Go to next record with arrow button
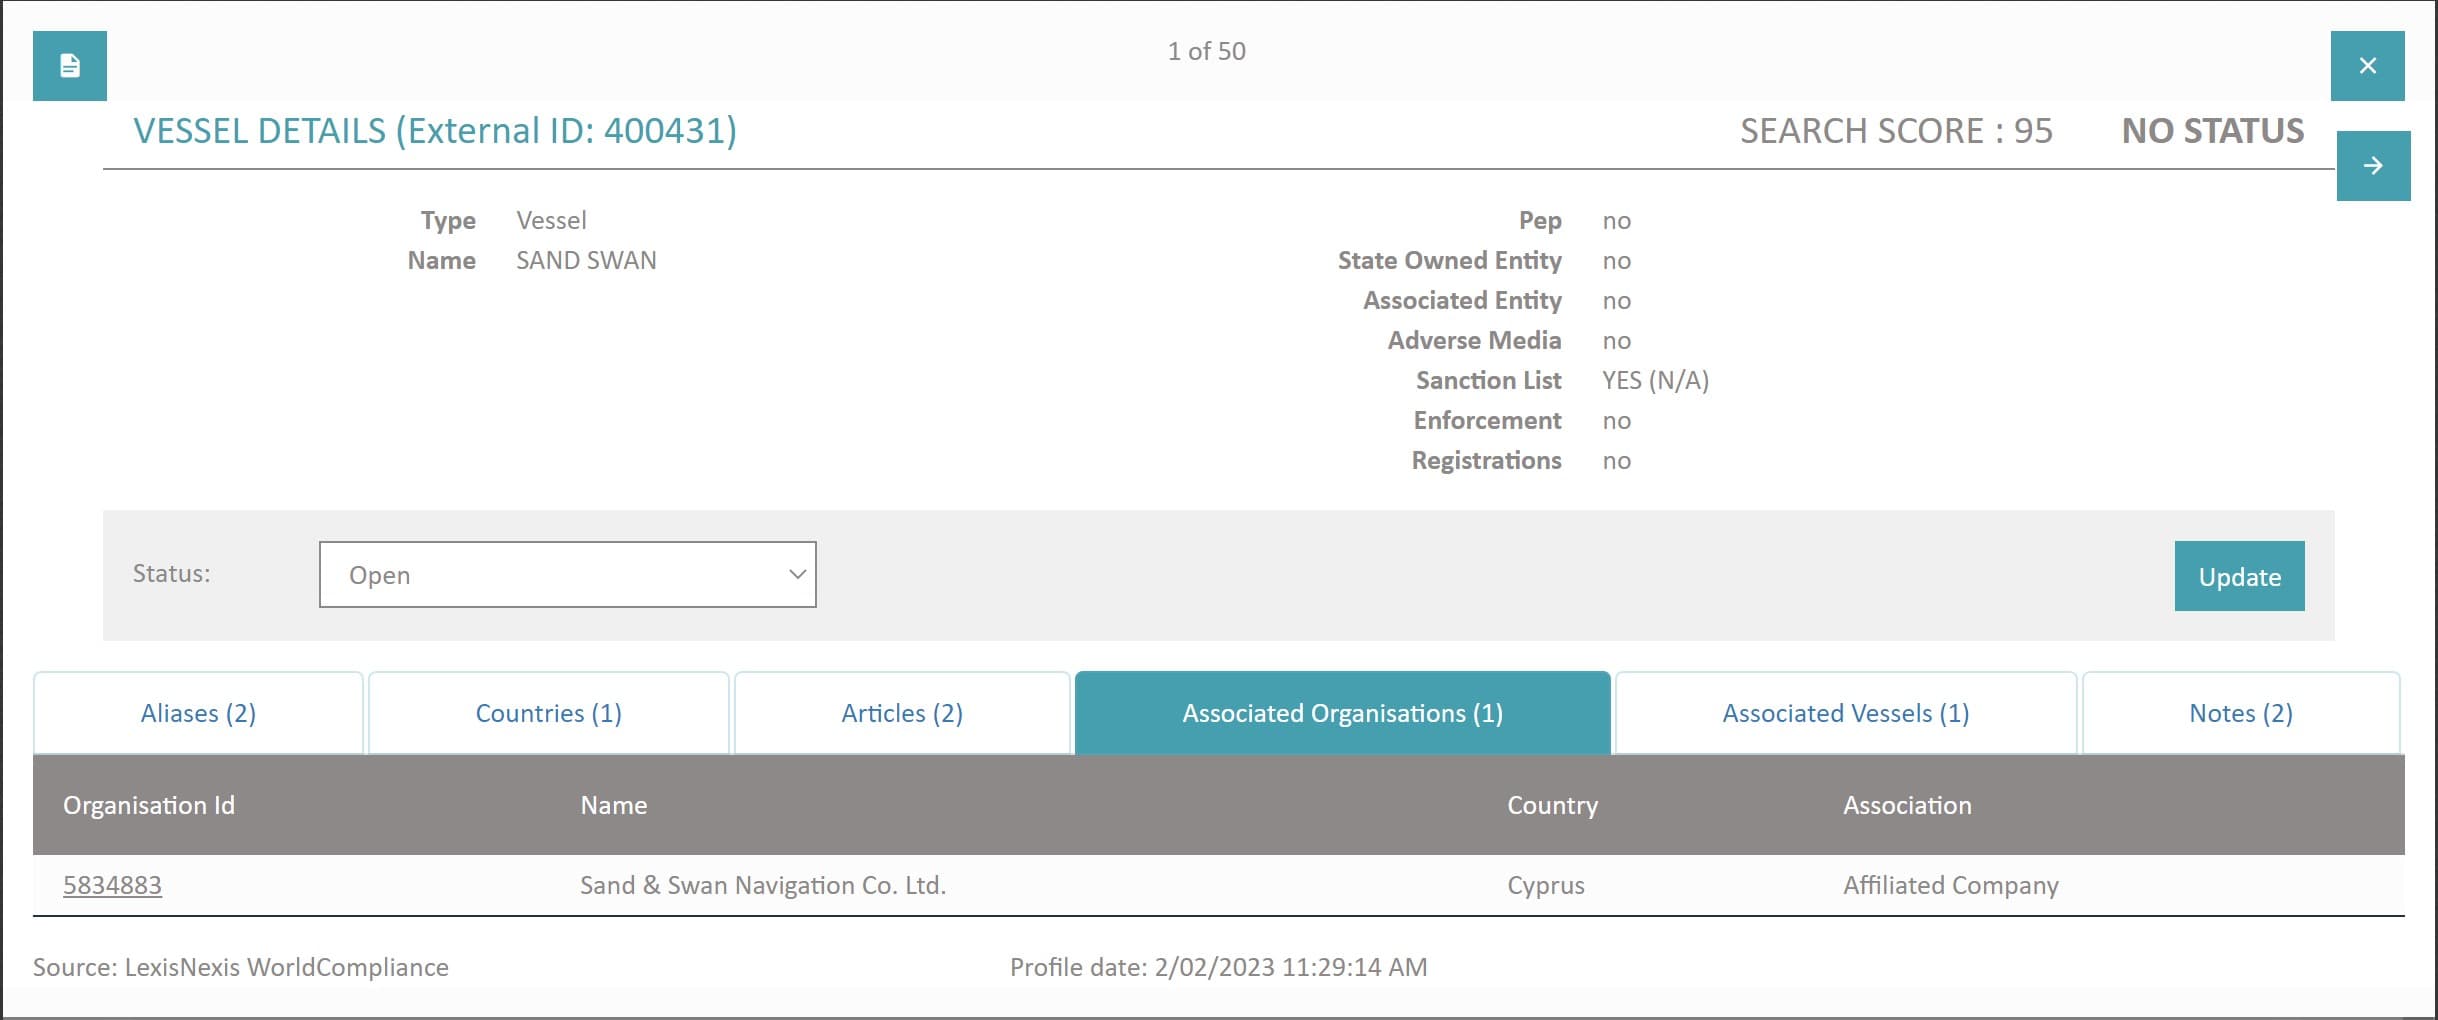This screenshot has height=1020, width=2438. (2373, 166)
